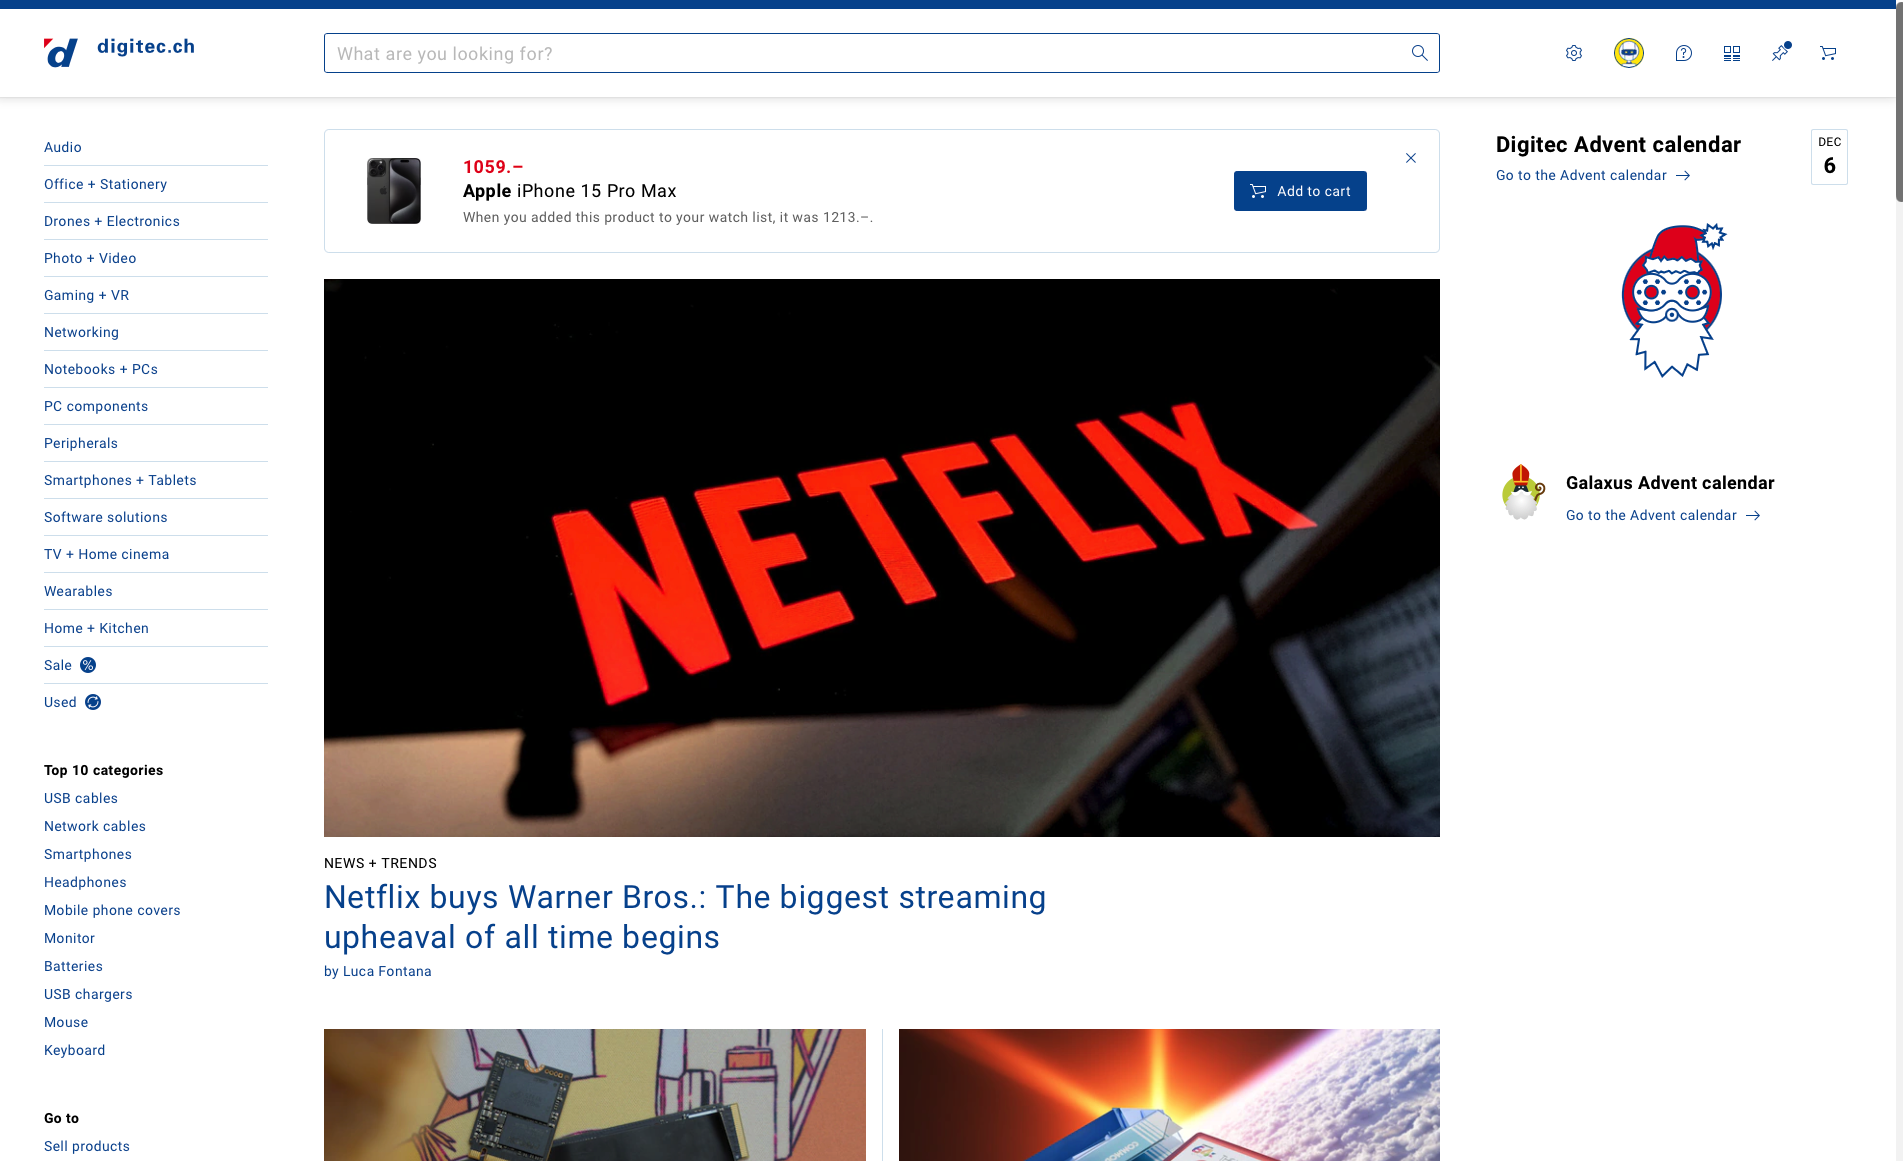Open TV + Home cinema category
This screenshot has width=1903, height=1161.
click(107, 554)
